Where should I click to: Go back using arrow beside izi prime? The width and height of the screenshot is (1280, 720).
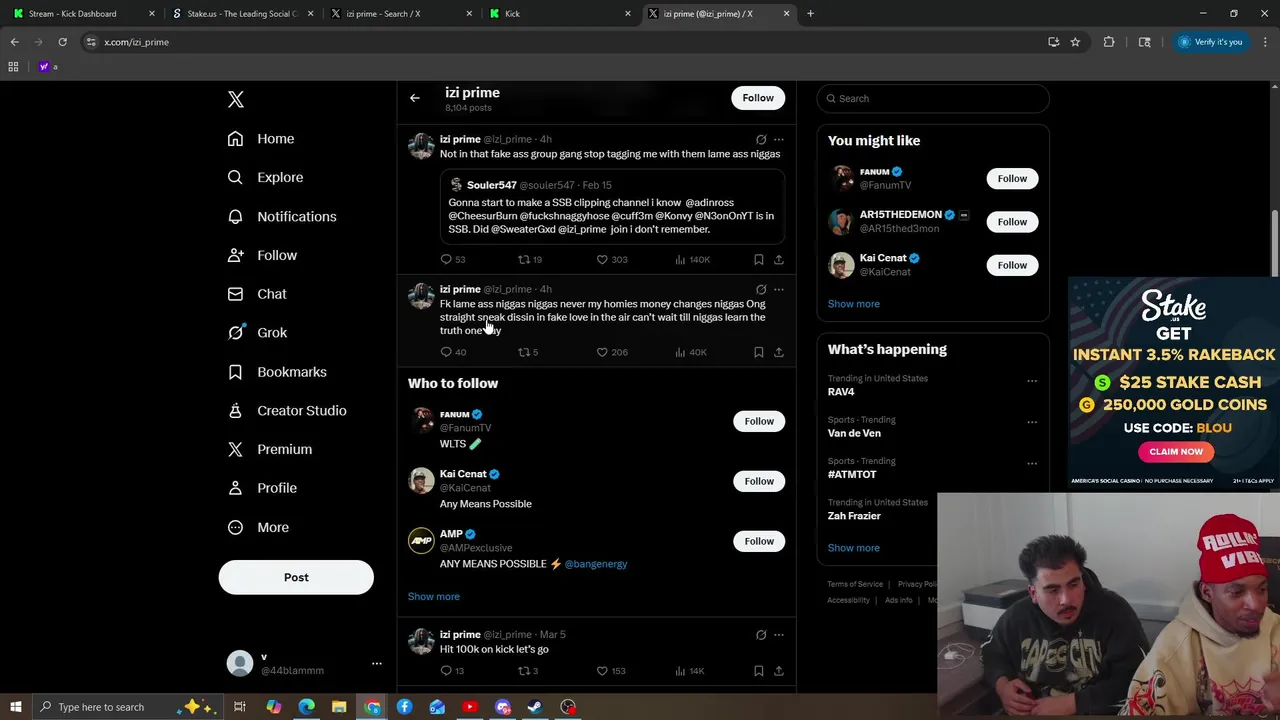pos(415,98)
